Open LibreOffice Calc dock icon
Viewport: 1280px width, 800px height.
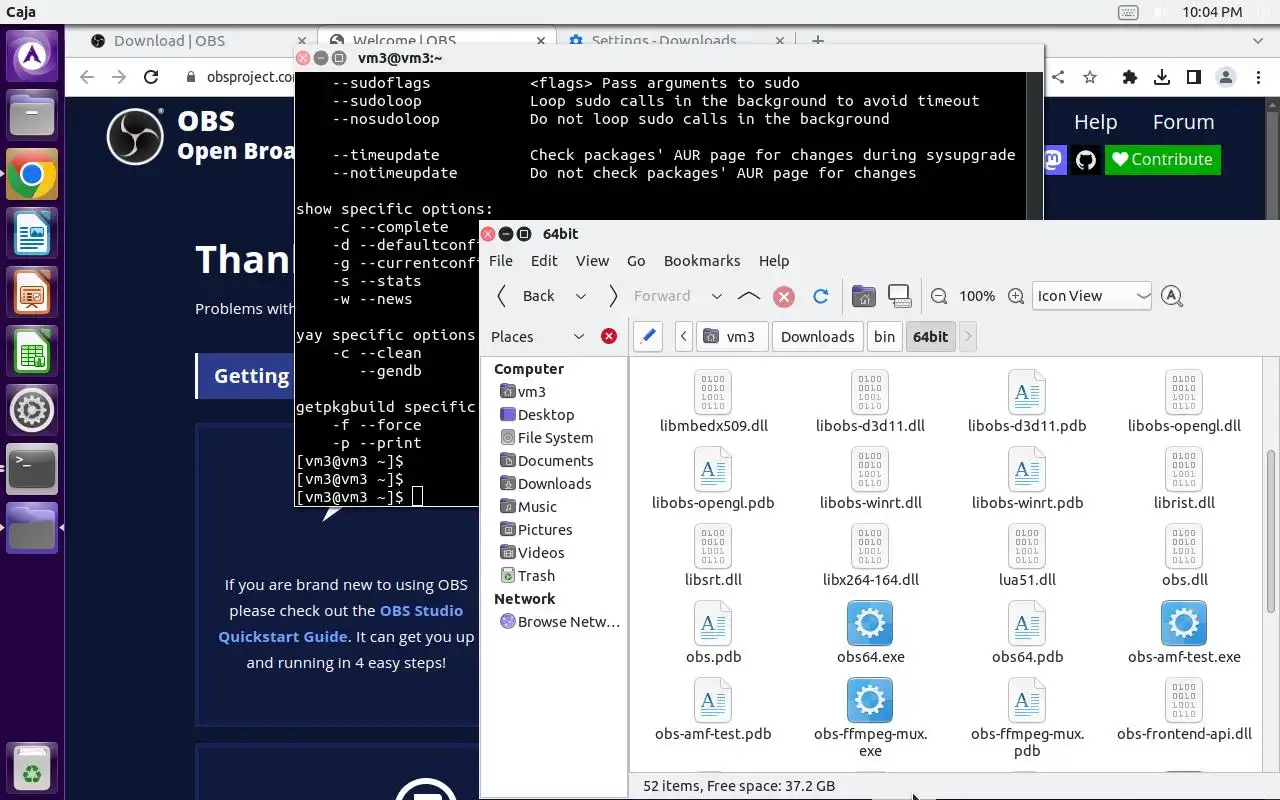point(32,352)
